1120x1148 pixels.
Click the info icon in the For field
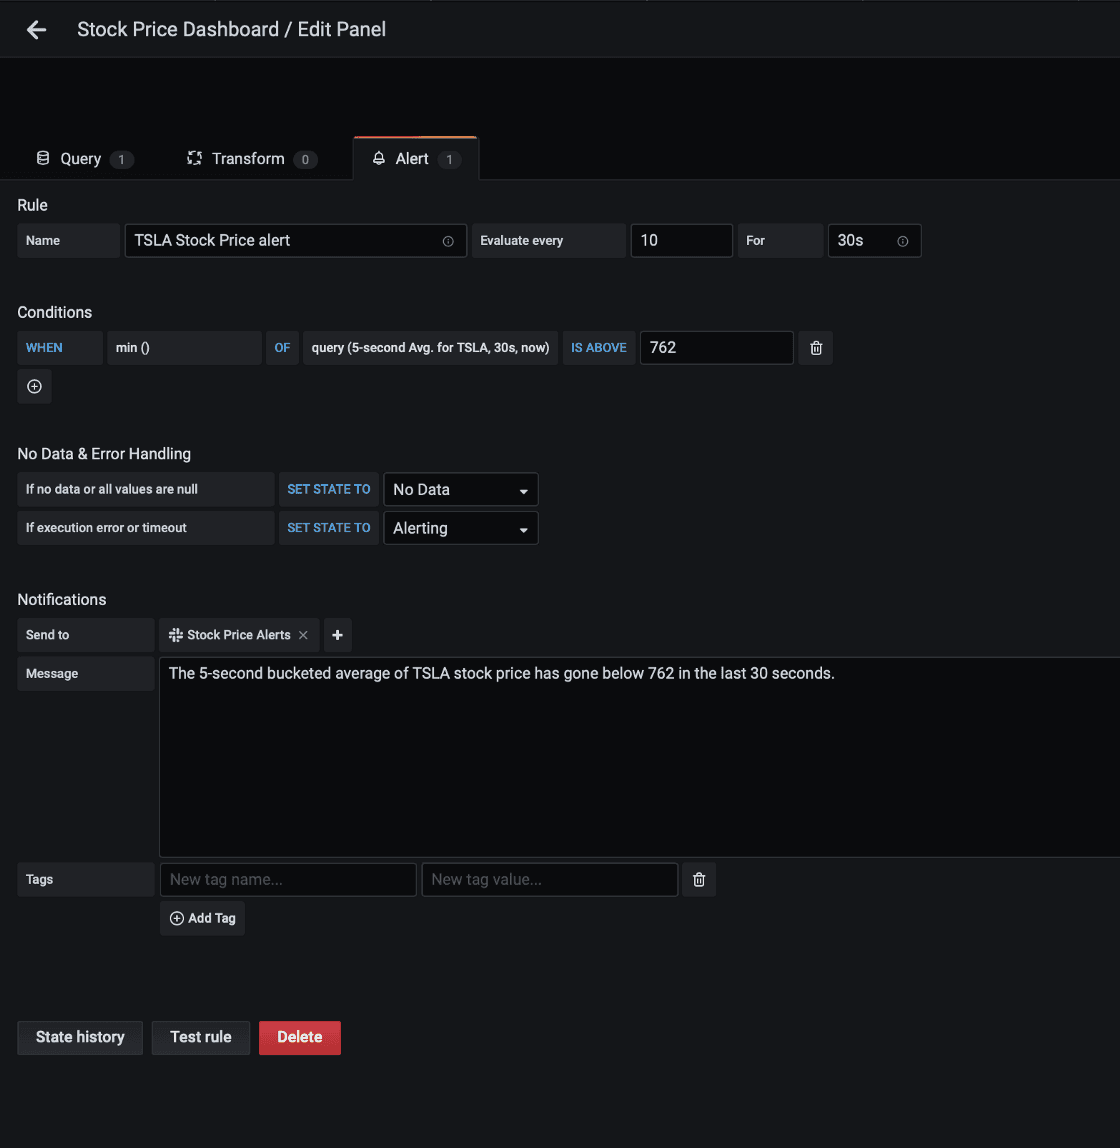pos(903,241)
